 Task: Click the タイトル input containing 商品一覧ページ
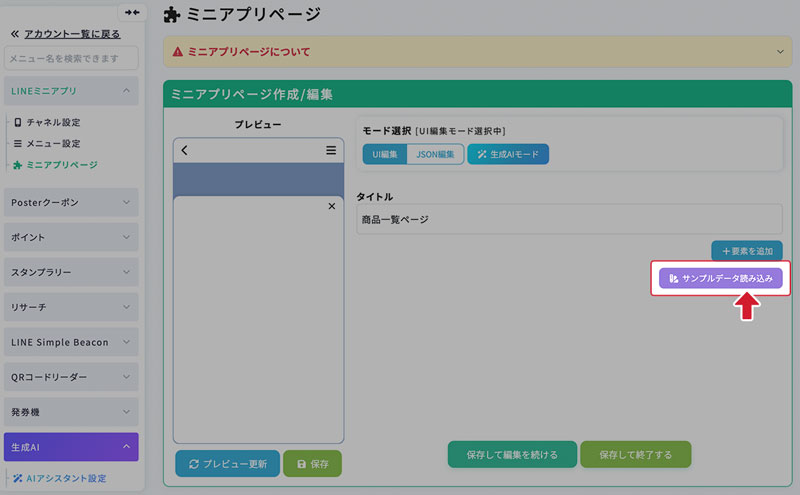569,219
